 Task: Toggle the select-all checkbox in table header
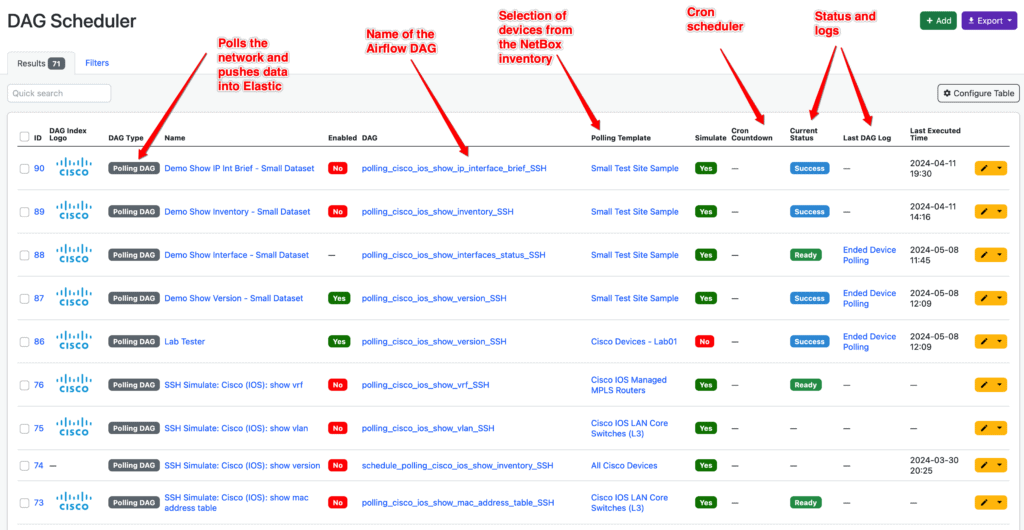tap(24, 137)
